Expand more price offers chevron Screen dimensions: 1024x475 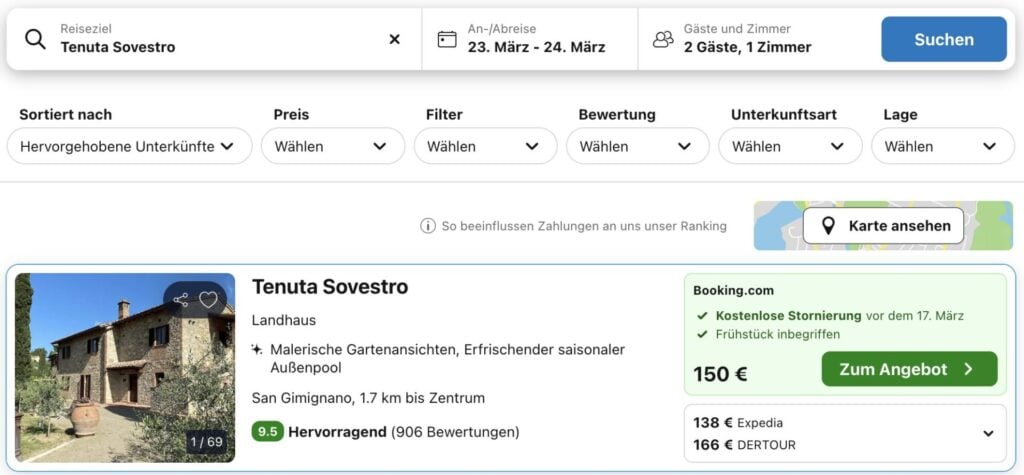coord(988,433)
